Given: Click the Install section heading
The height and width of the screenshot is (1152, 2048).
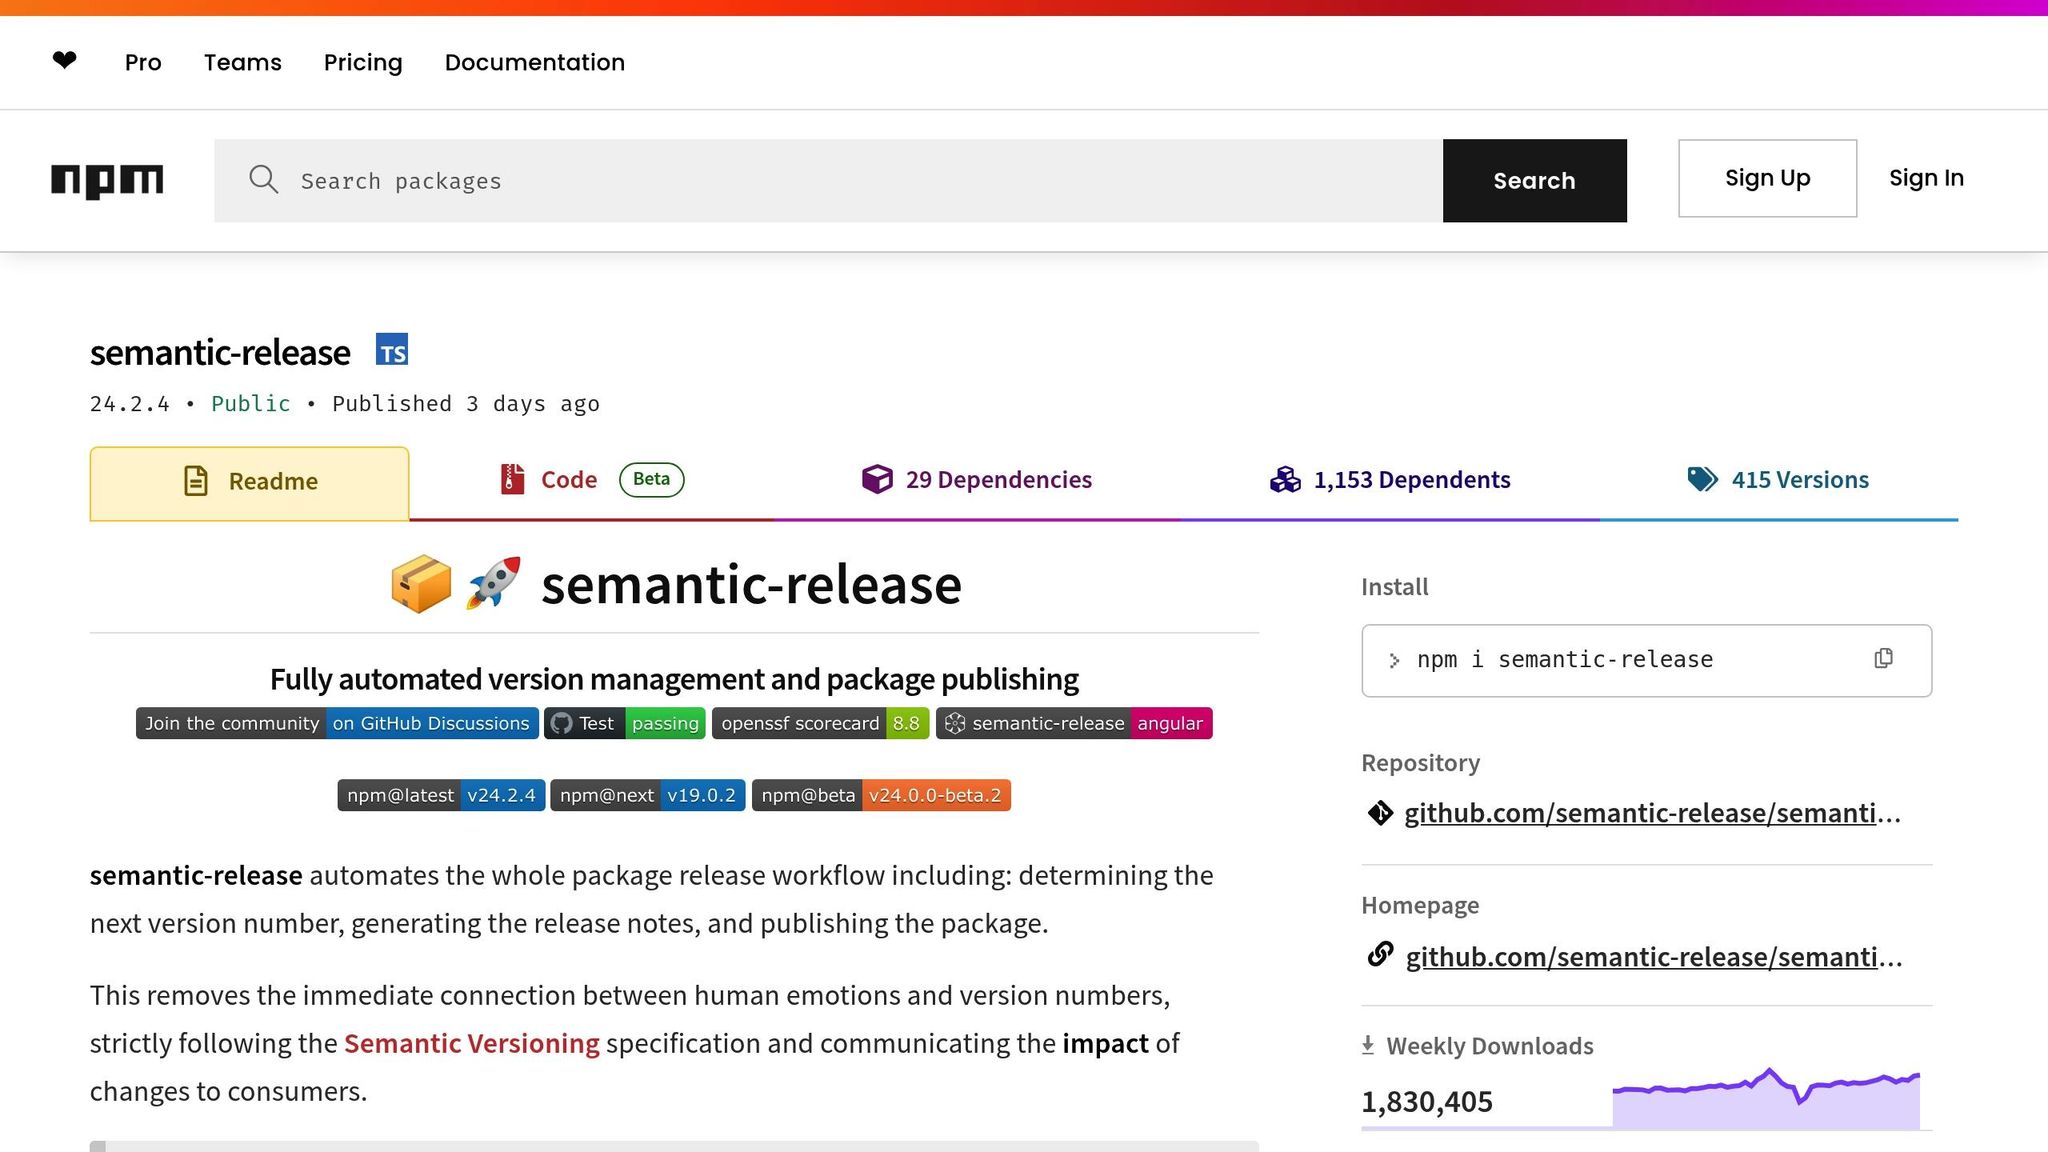Looking at the screenshot, I should pyautogui.click(x=1394, y=587).
